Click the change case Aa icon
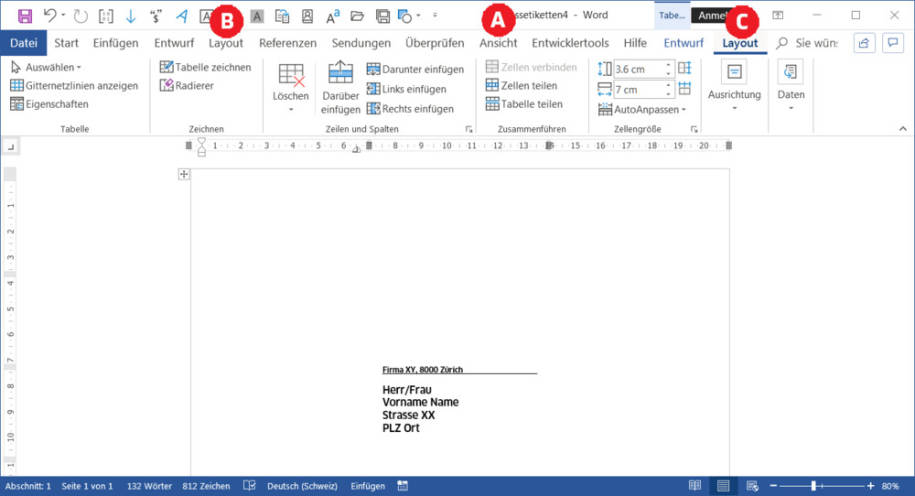Image resolution: width=915 pixels, height=496 pixels. pyautogui.click(x=333, y=16)
